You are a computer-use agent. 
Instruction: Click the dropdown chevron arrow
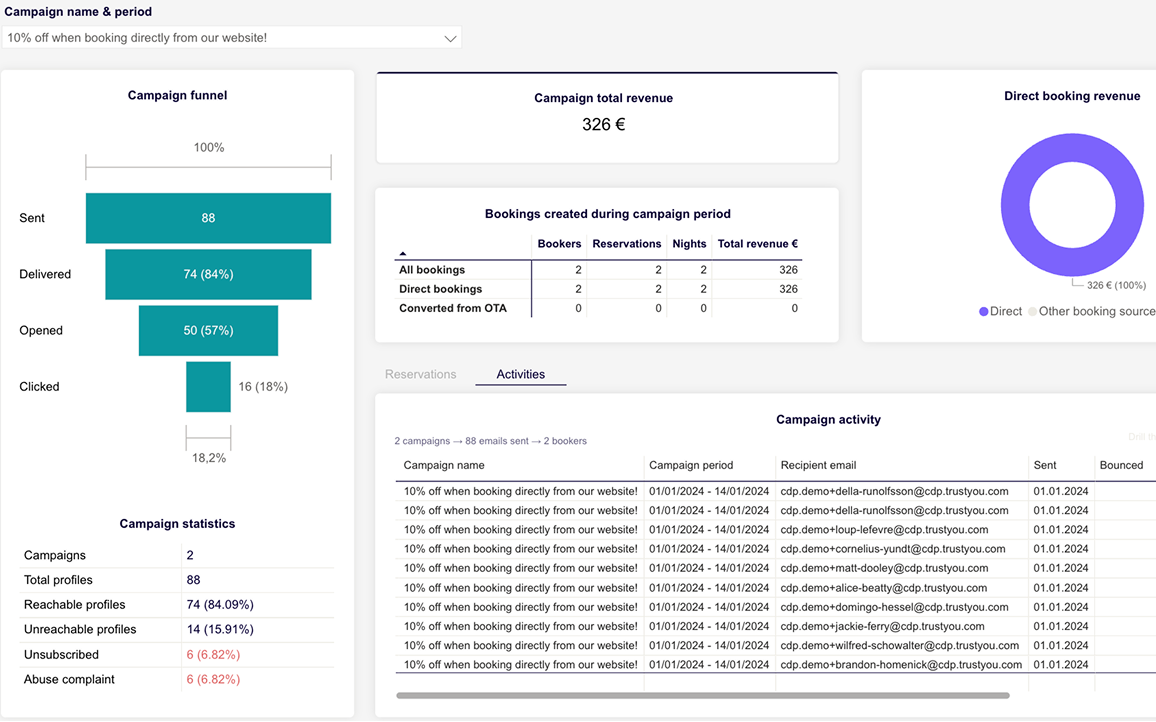click(x=450, y=38)
